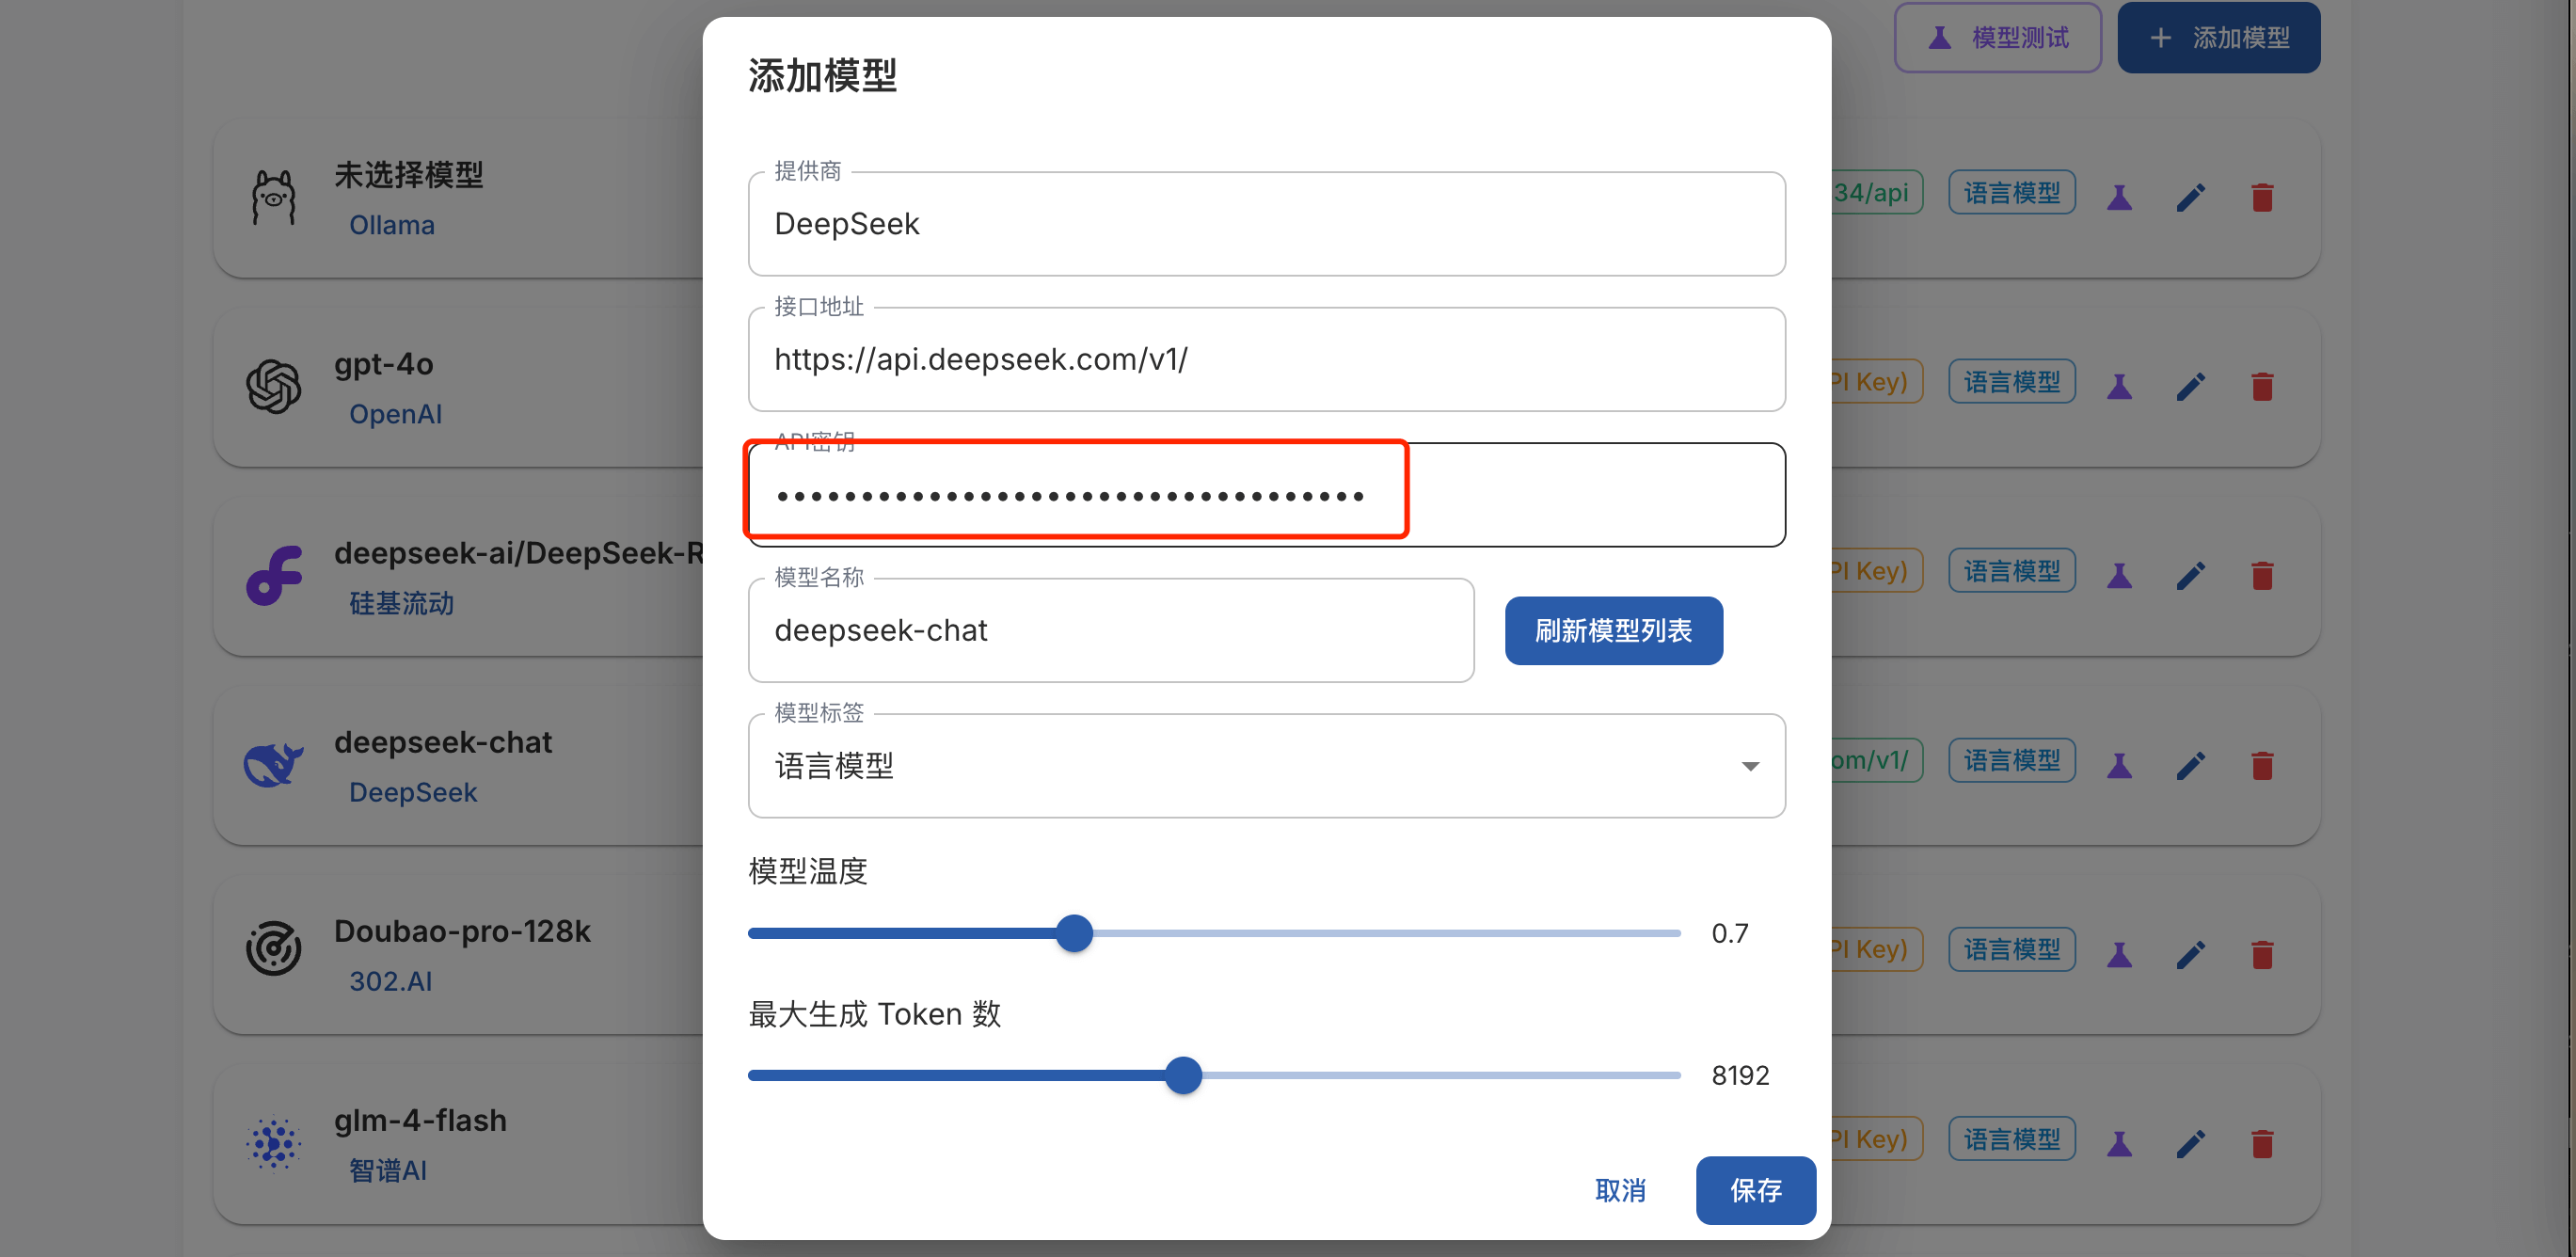Click 保存 to save the model

coord(1755,1190)
